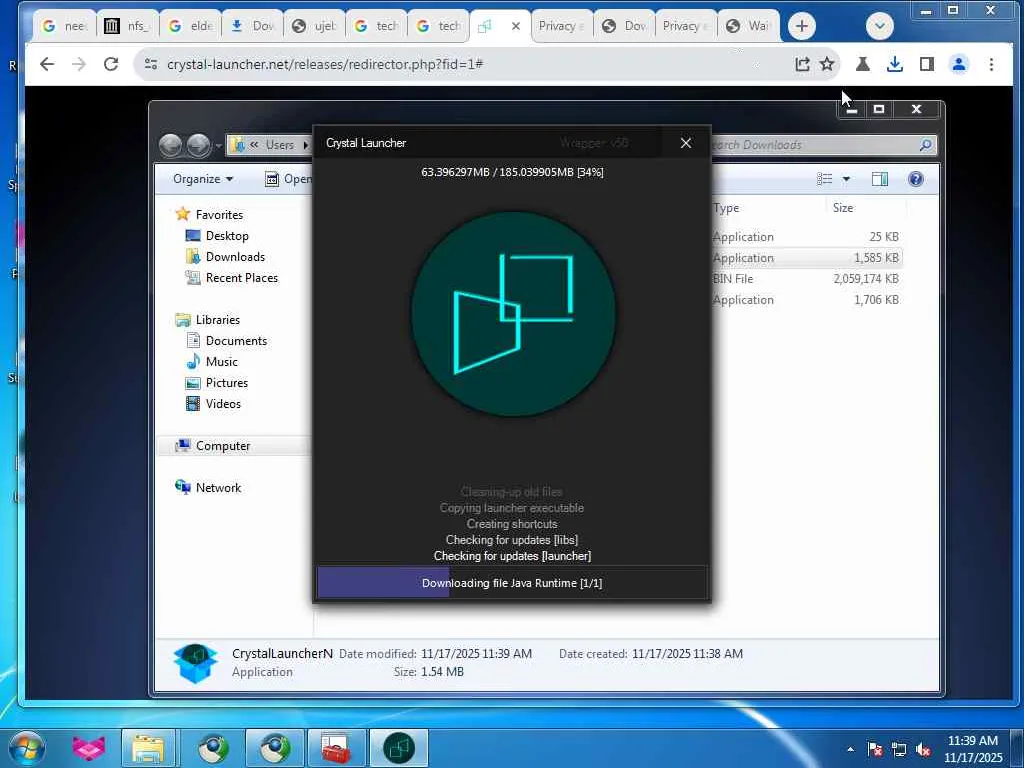Viewport: 1024px width, 768px height.
Task: Click the Java Runtime download progress bar
Action: [x=512, y=583]
